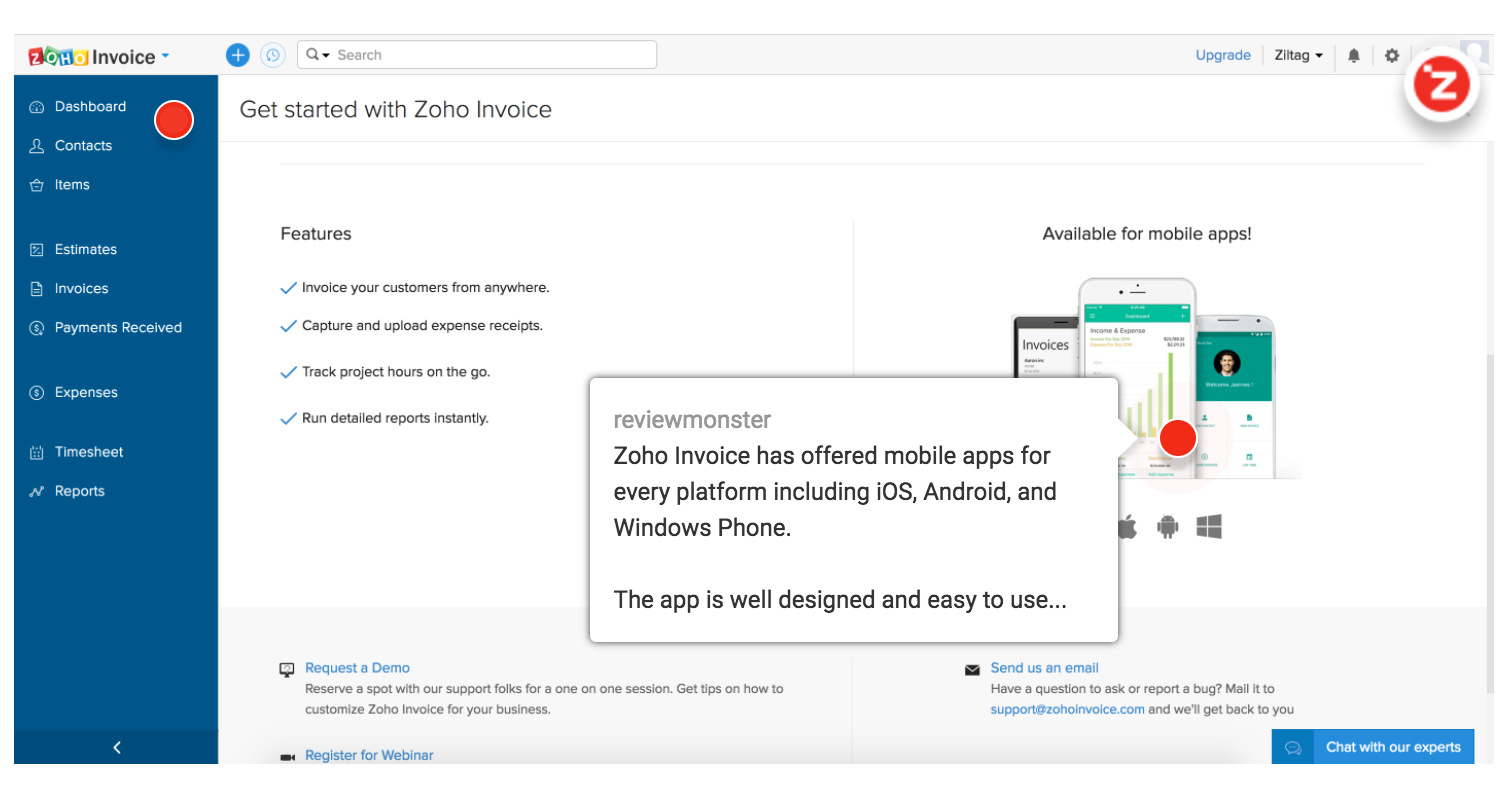1512x802 pixels.
Task: Click the Get started with Zoho Invoice heading
Action: point(396,109)
